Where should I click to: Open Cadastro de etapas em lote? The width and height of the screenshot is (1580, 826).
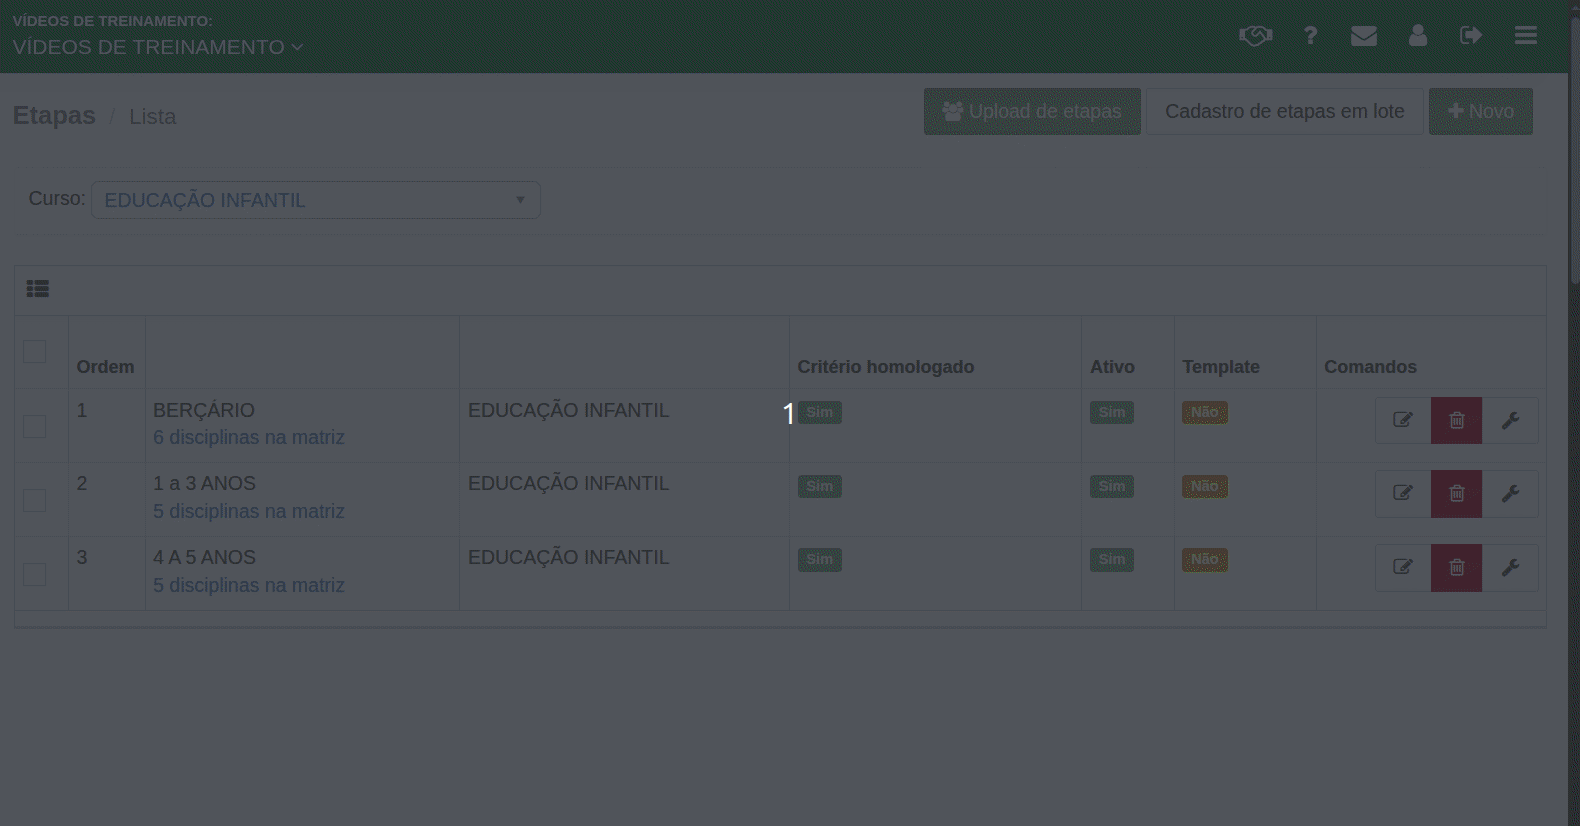pyautogui.click(x=1284, y=111)
